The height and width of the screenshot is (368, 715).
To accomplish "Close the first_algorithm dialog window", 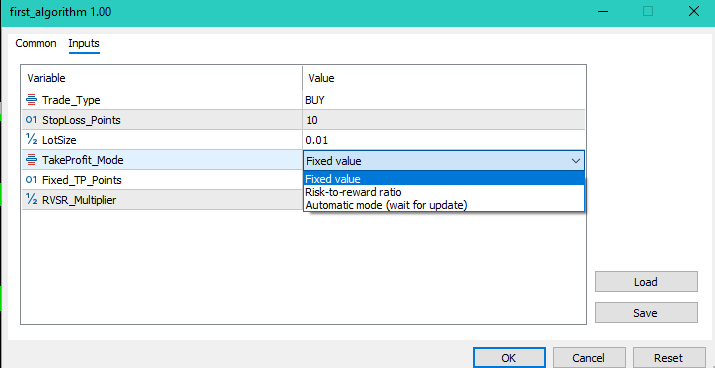I will (x=694, y=11).
